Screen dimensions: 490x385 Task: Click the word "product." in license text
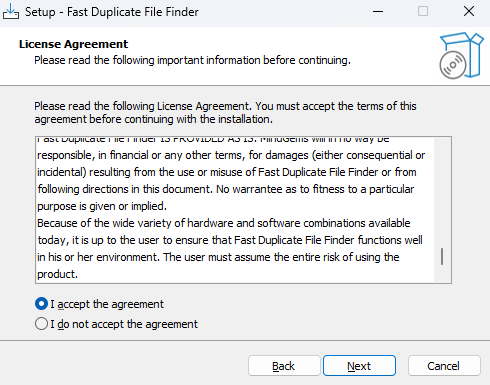click(x=57, y=274)
